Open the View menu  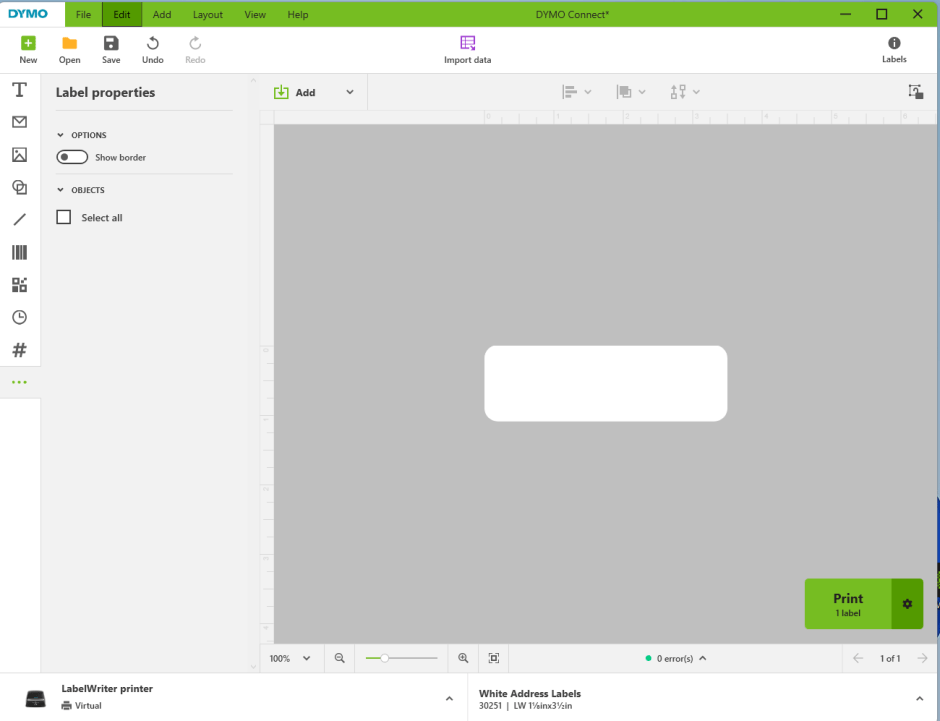(x=255, y=14)
